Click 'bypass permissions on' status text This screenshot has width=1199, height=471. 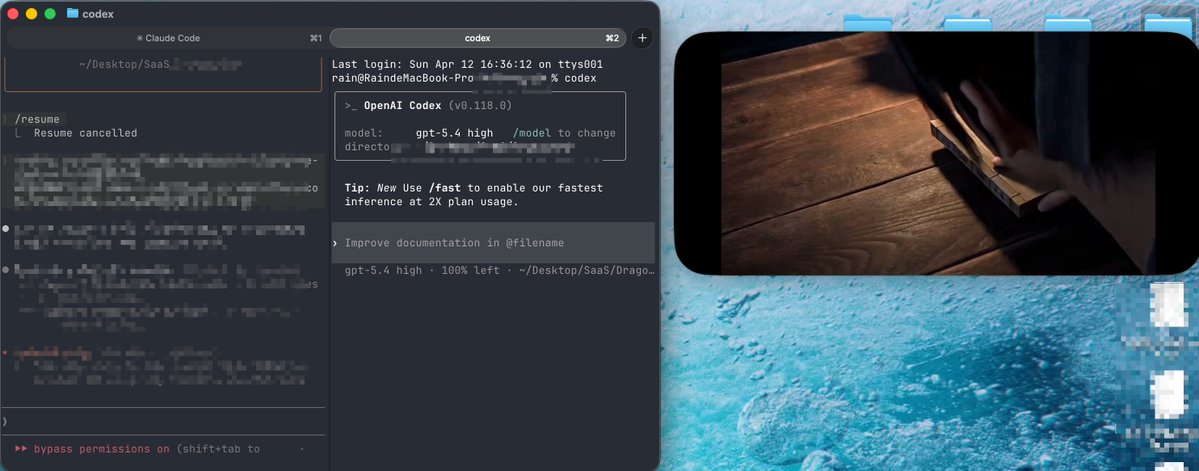pyautogui.click(x=102, y=449)
